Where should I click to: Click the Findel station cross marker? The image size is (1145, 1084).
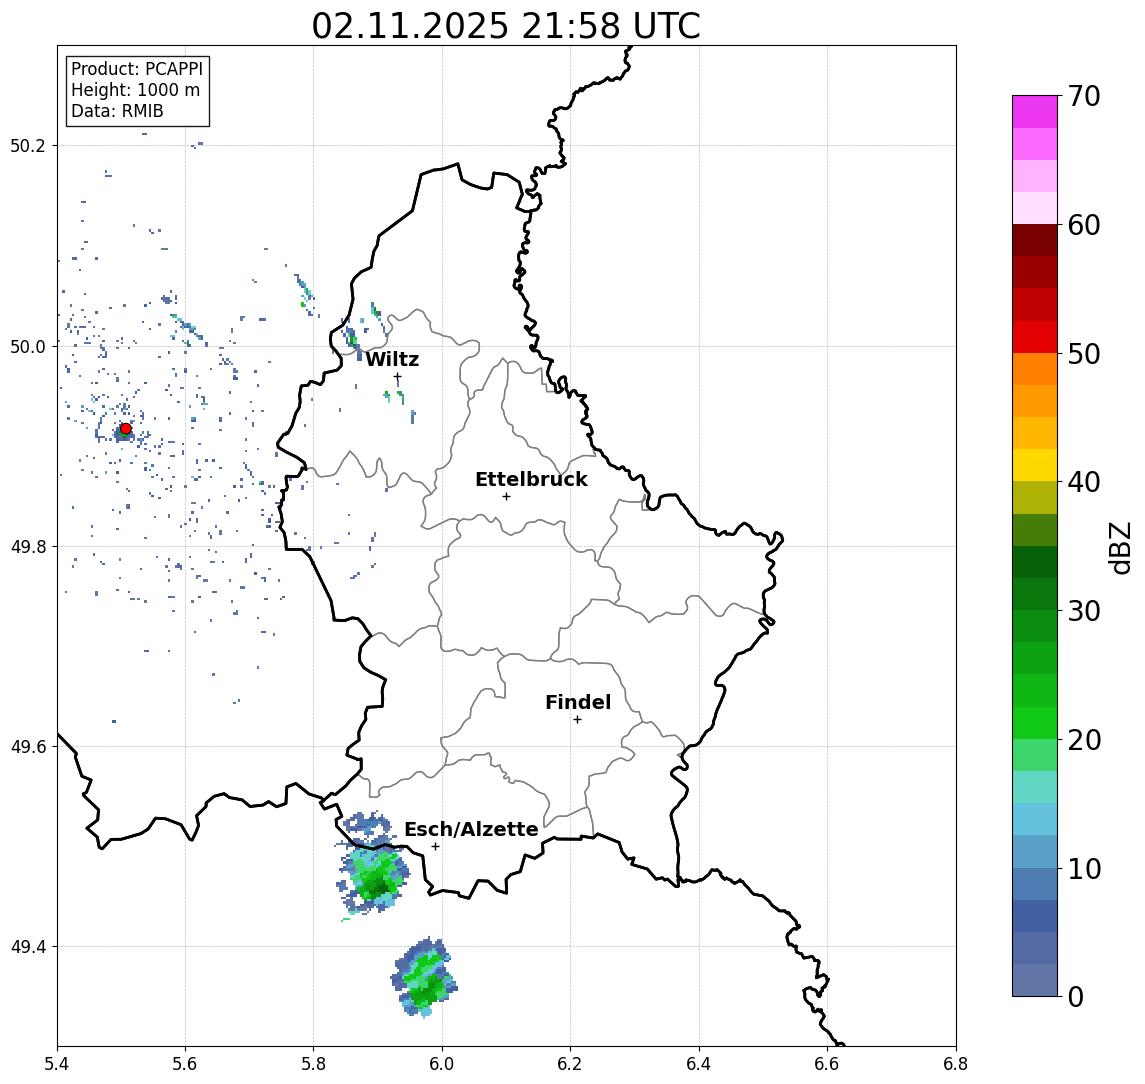577,720
